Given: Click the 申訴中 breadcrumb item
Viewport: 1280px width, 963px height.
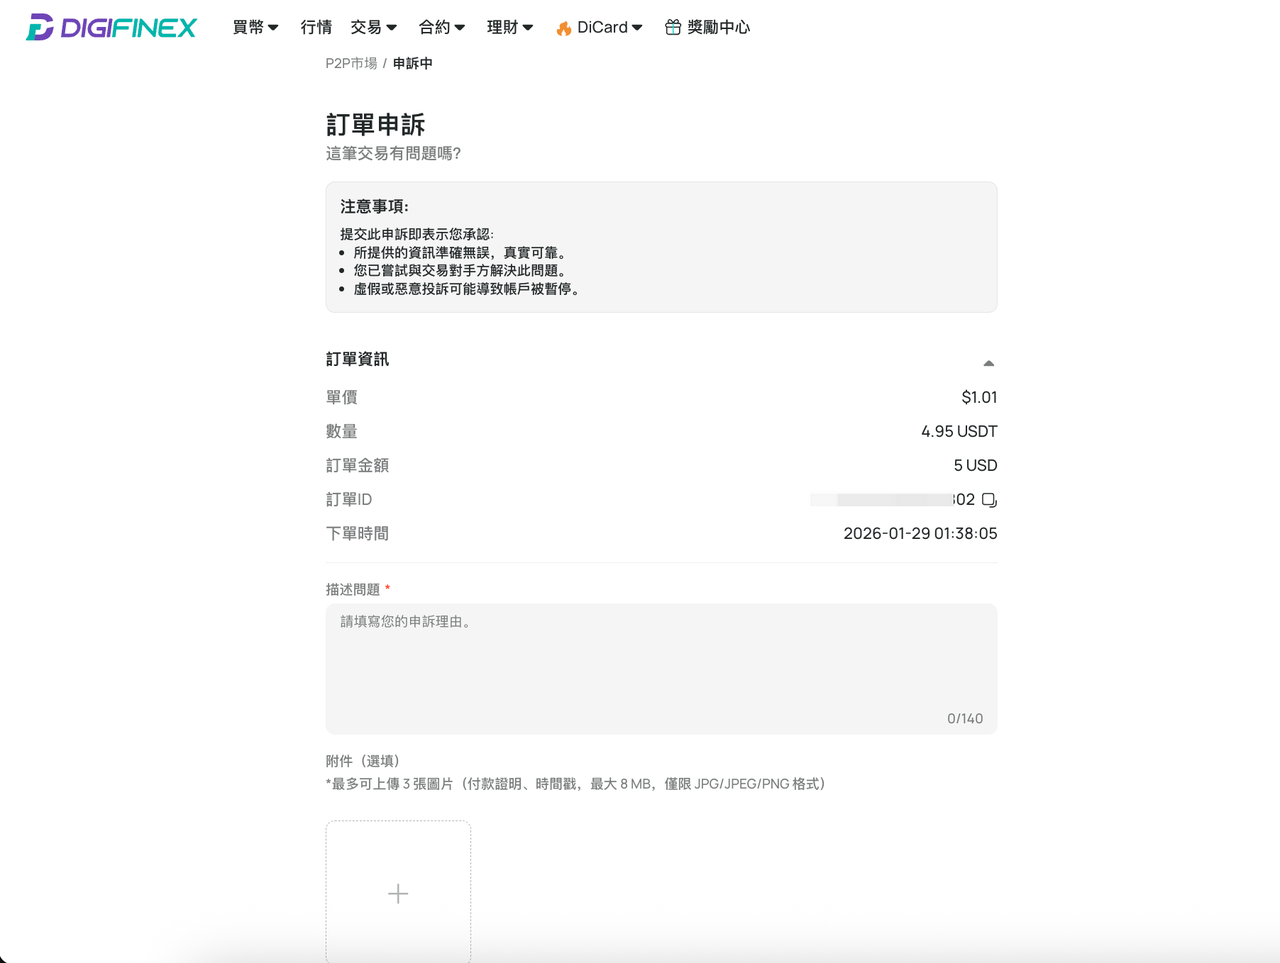Looking at the screenshot, I should point(413,63).
